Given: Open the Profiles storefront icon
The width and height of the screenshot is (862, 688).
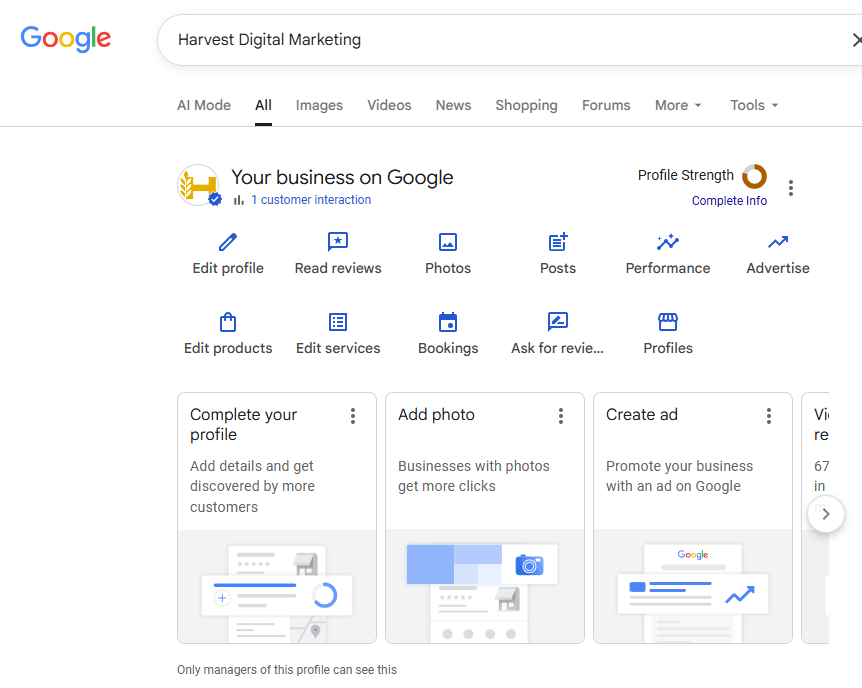Looking at the screenshot, I should coord(667,322).
